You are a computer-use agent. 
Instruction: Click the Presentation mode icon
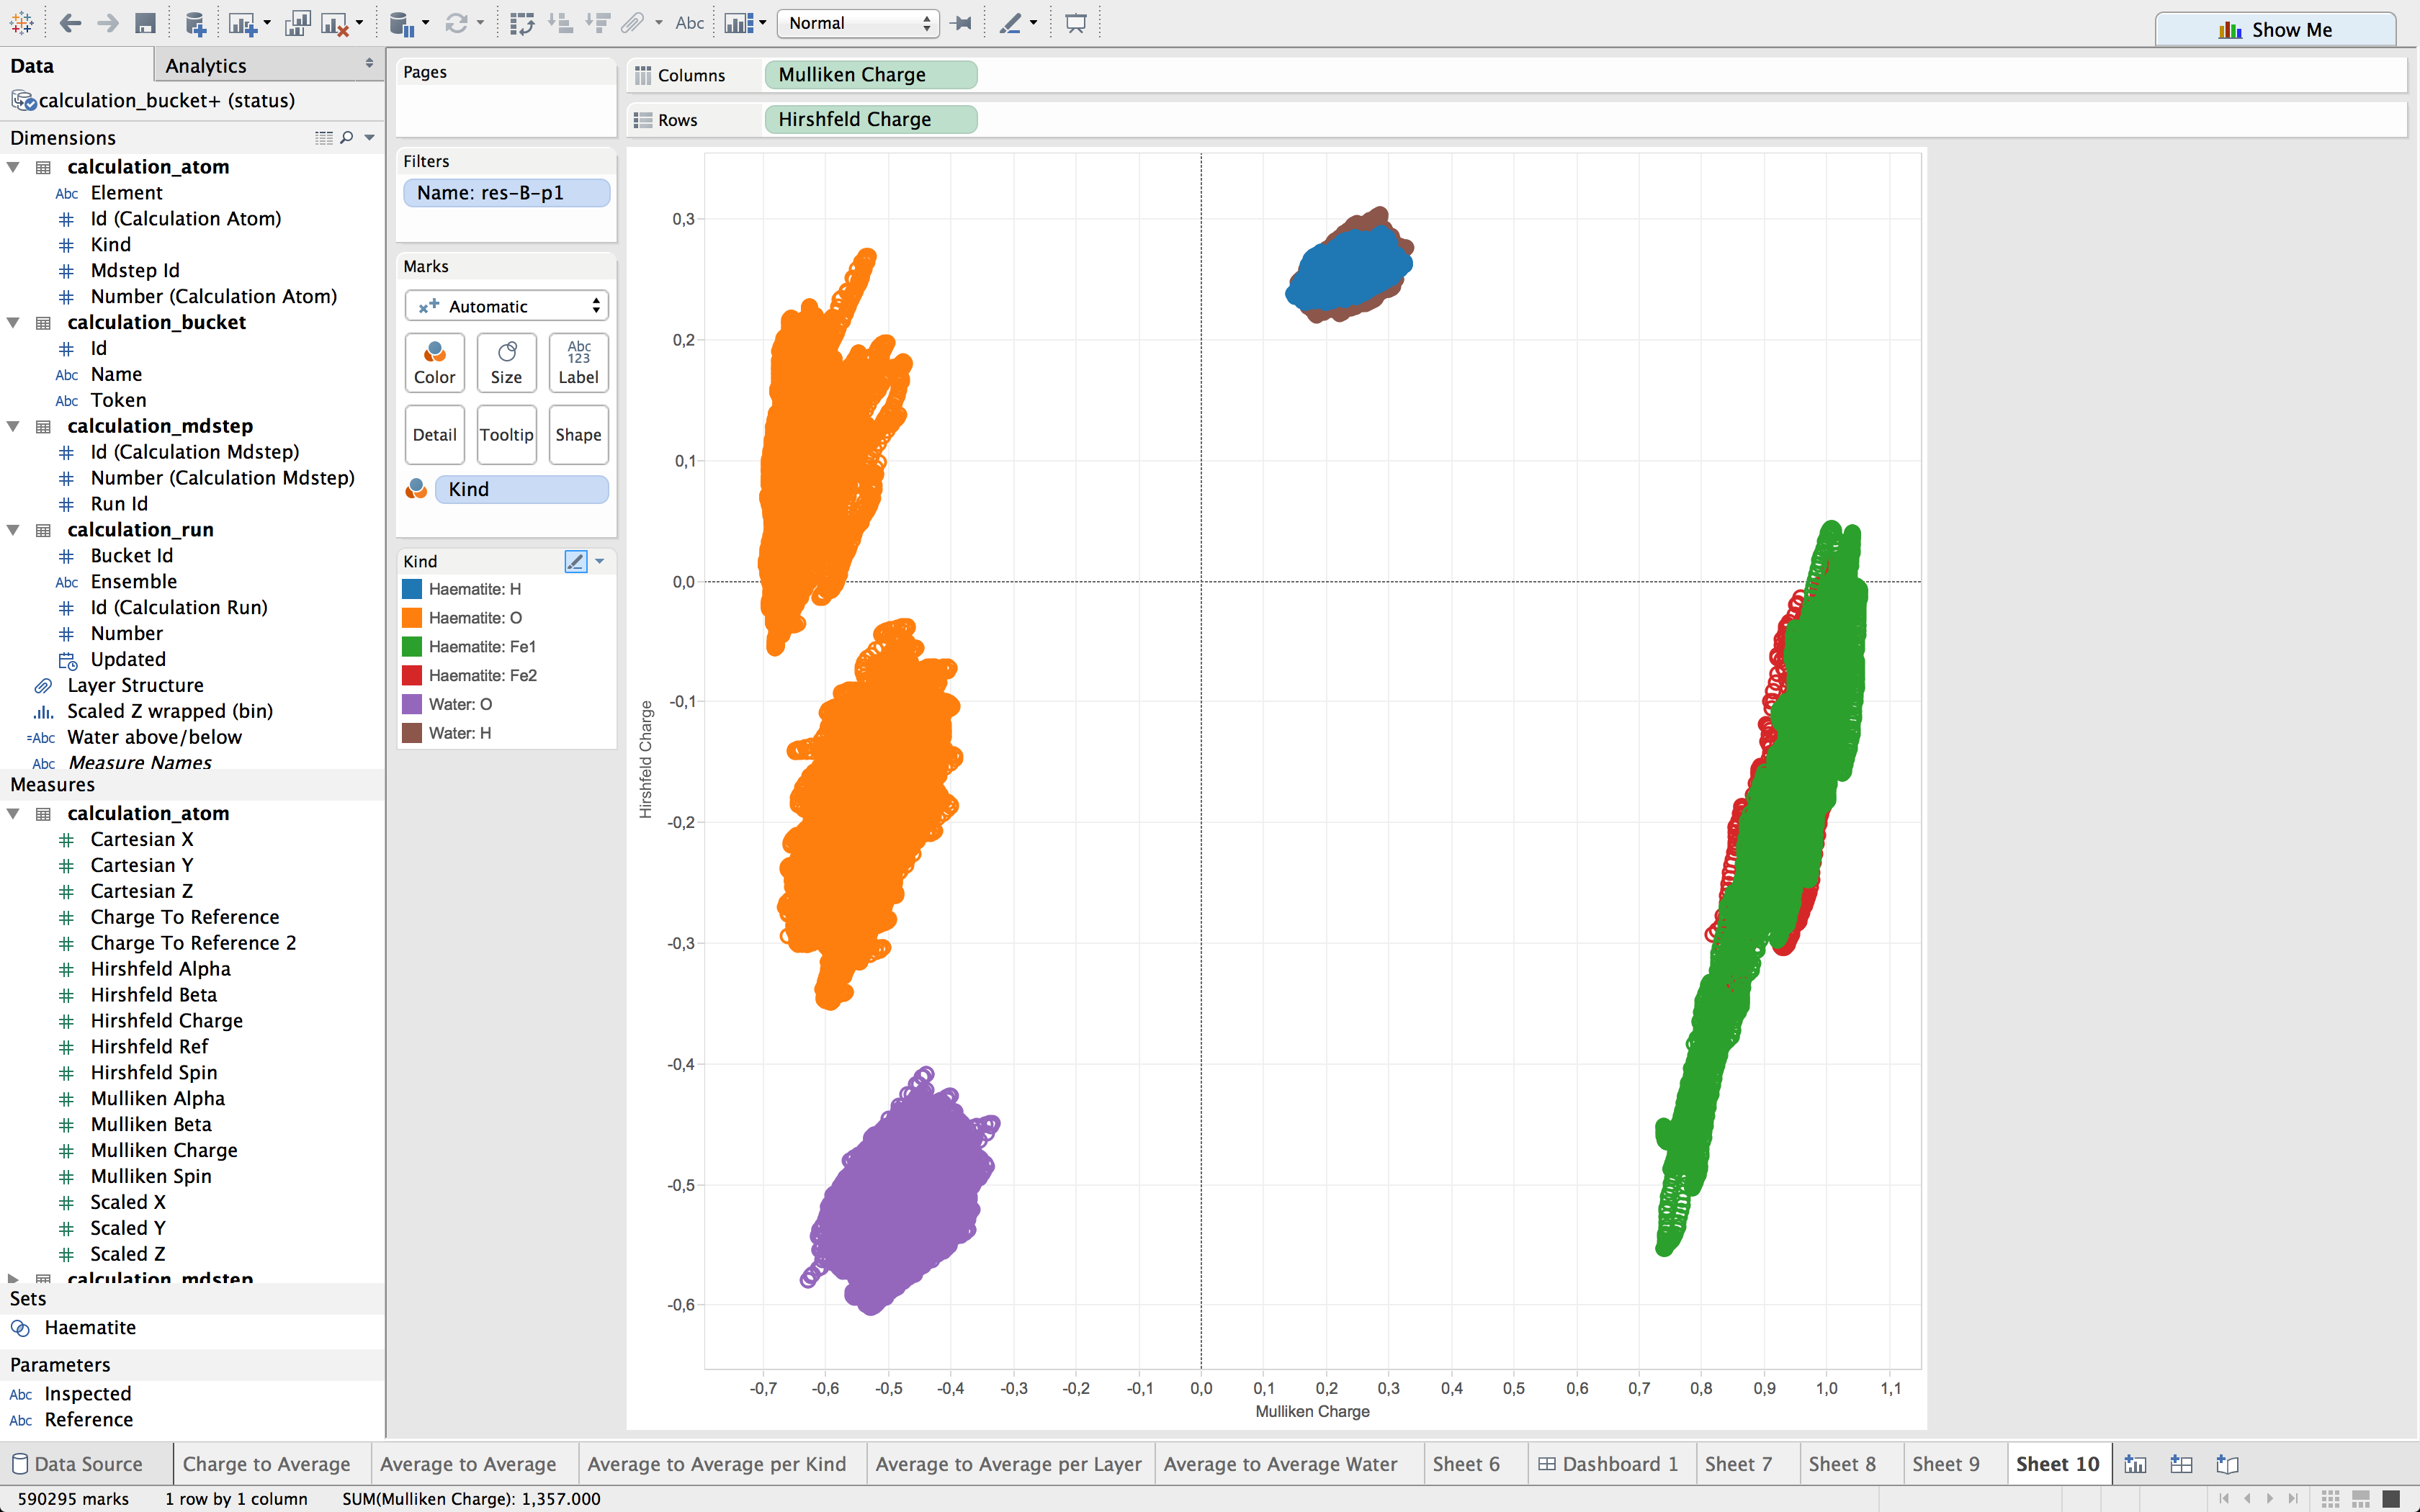[1076, 23]
